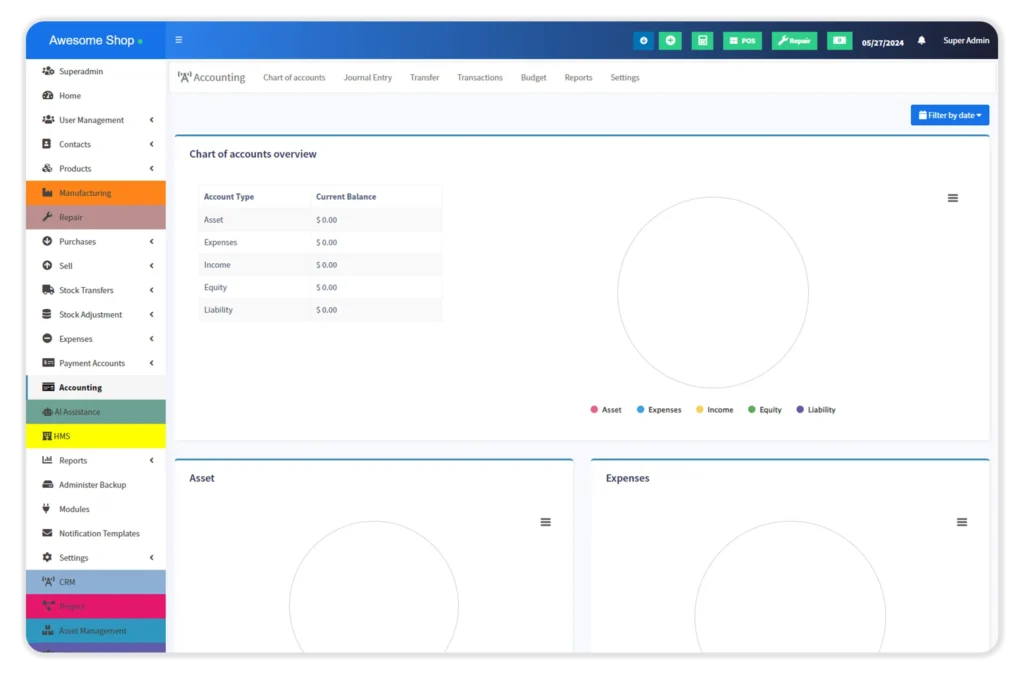The width and height of the screenshot is (1024, 683).
Task: Click the green money bill icon
Action: pos(839,41)
